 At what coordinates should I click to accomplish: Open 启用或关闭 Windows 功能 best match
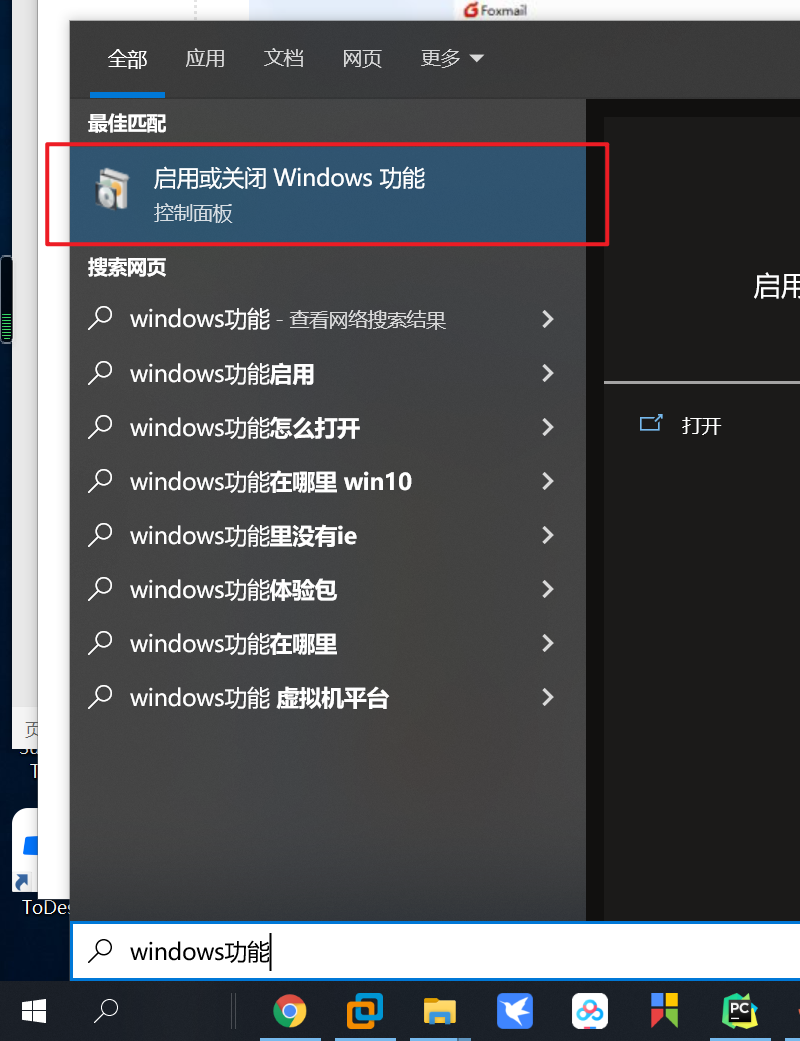click(x=328, y=194)
